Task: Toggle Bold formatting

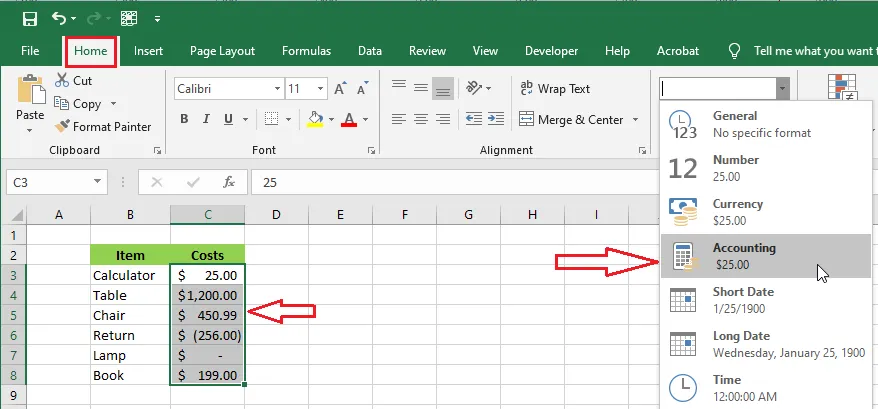Action: [184, 119]
